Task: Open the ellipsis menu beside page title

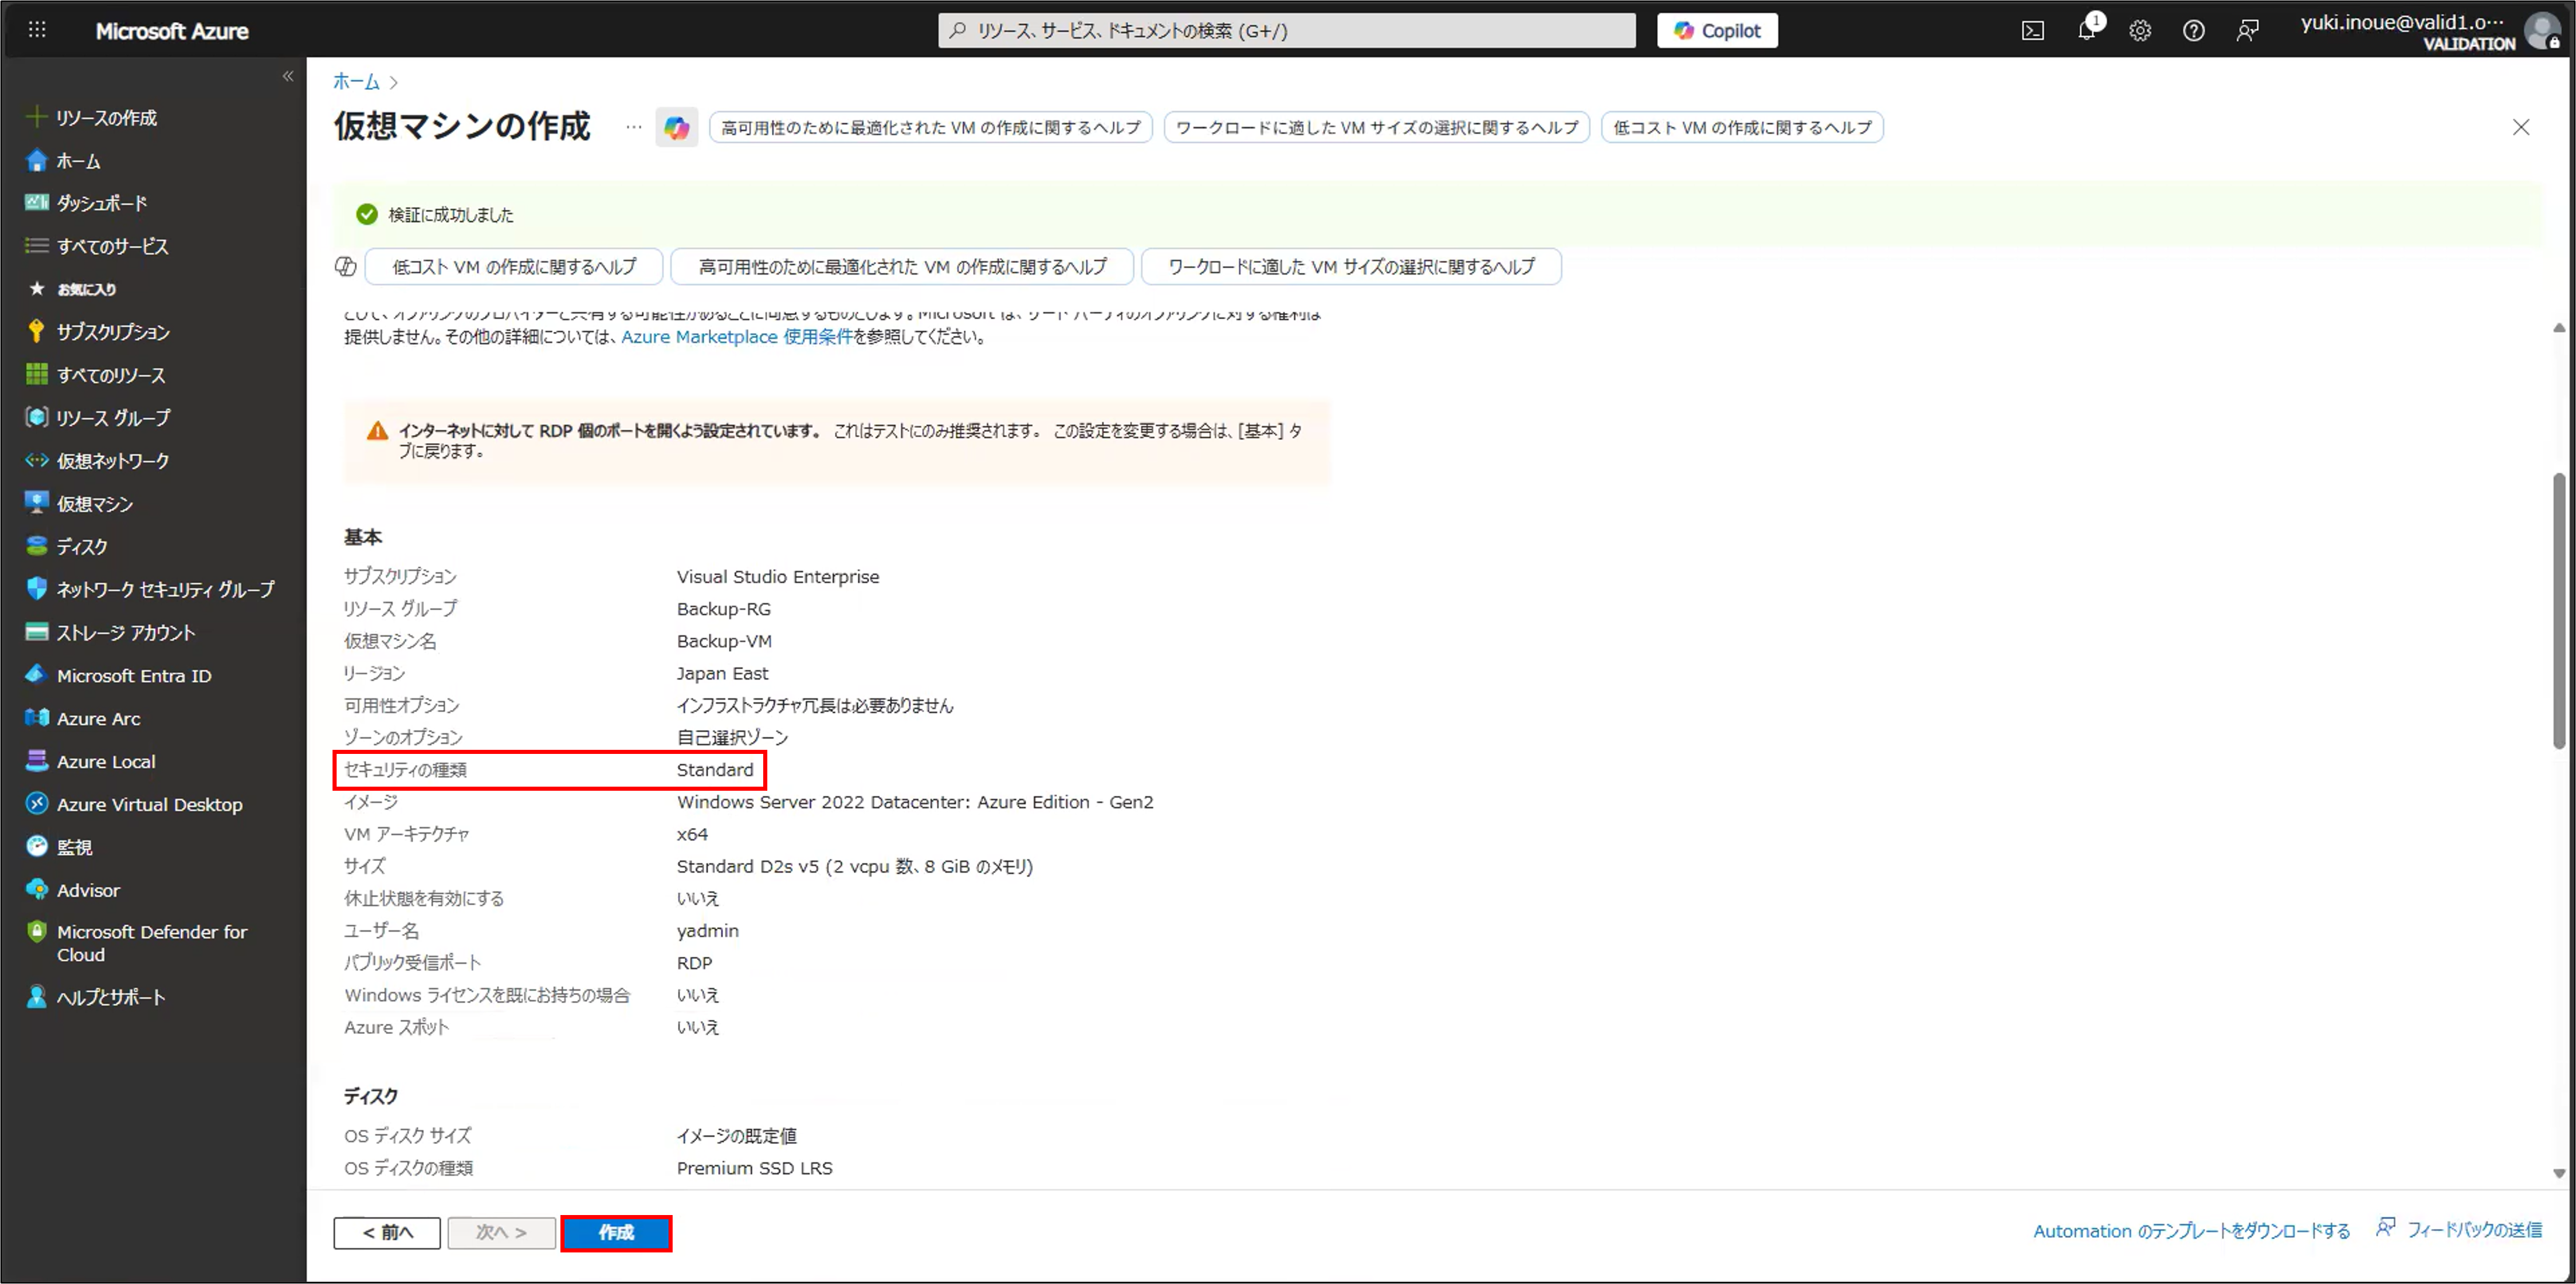Action: pyautogui.click(x=633, y=127)
